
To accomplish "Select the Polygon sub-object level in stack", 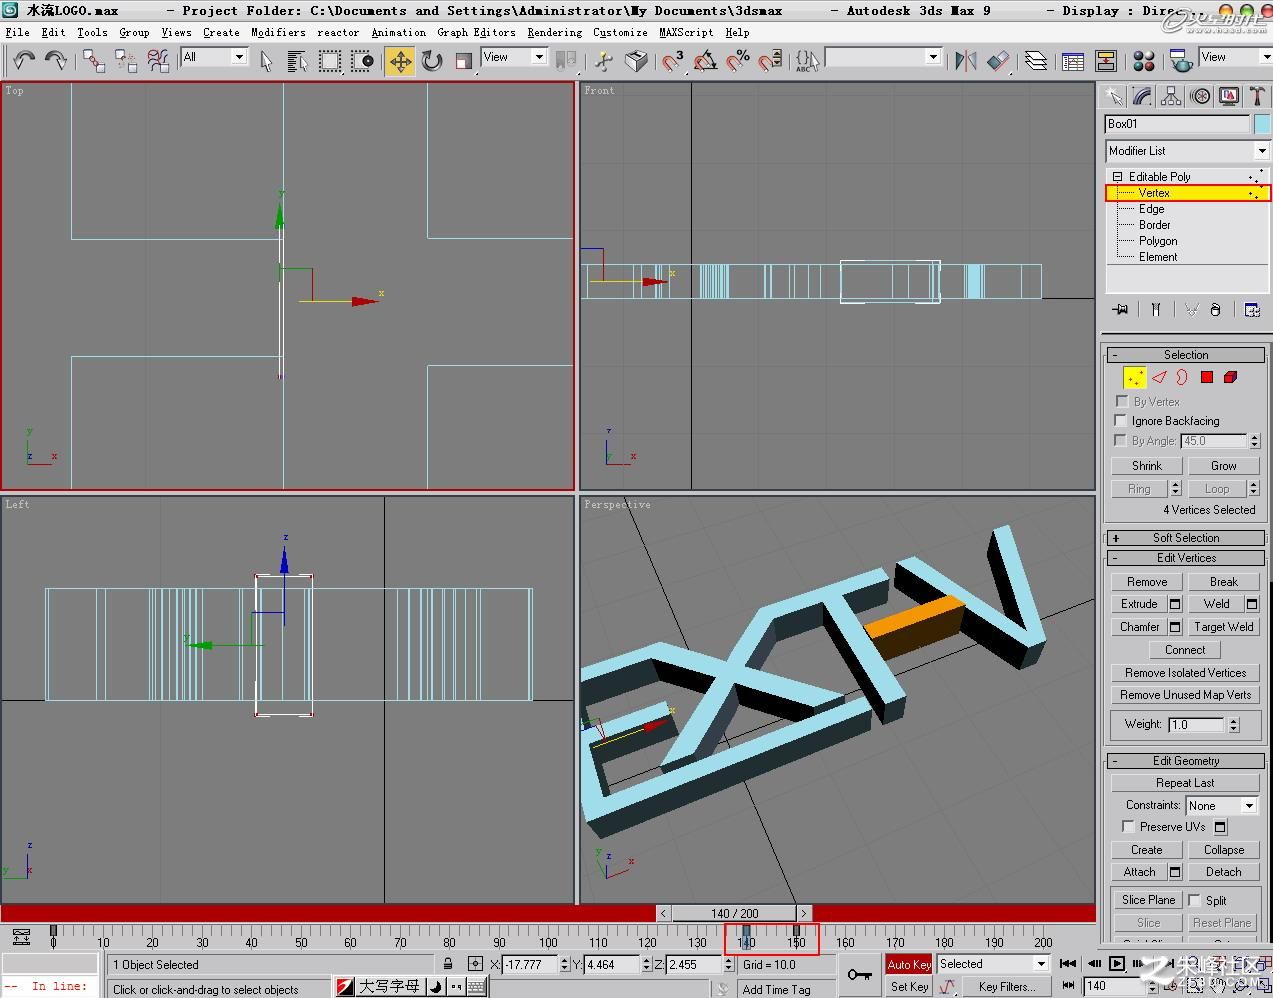I will click(x=1158, y=241).
